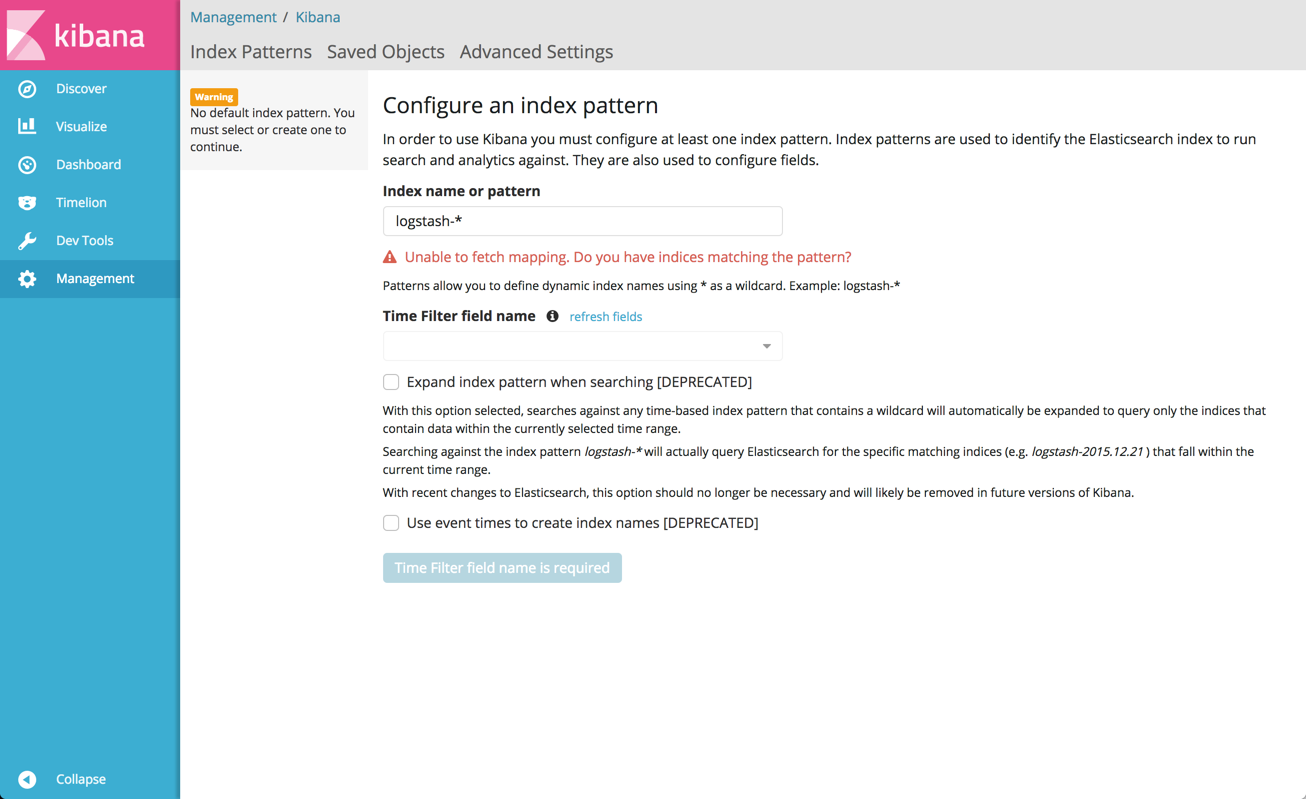The width and height of the screenshot is (1306, 799).
Task: Switch to the Saved Objects tab
Action: [x=386, y=52]
